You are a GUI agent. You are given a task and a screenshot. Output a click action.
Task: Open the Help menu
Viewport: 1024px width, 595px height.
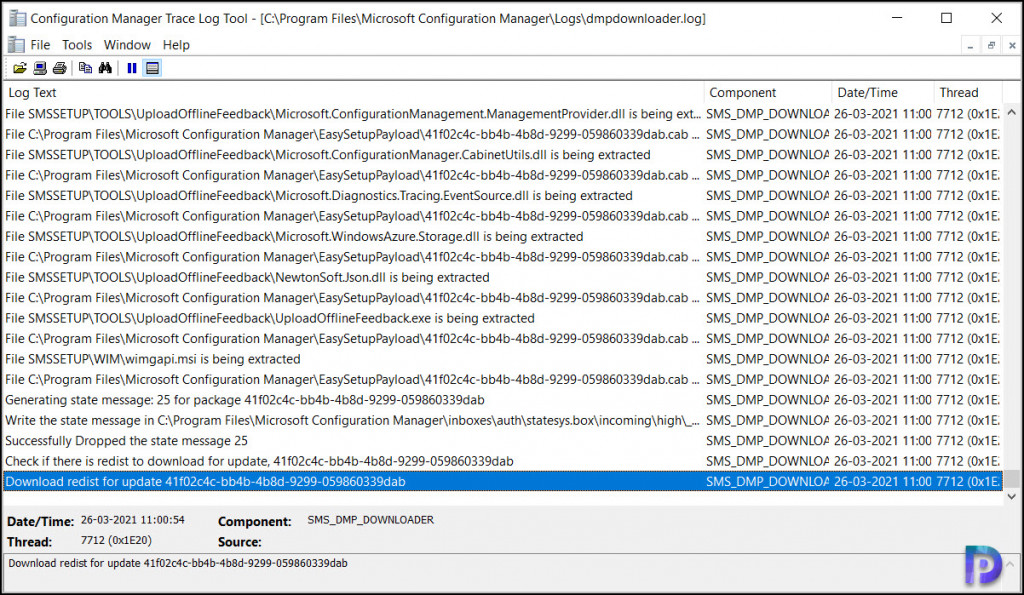point(176,44)
